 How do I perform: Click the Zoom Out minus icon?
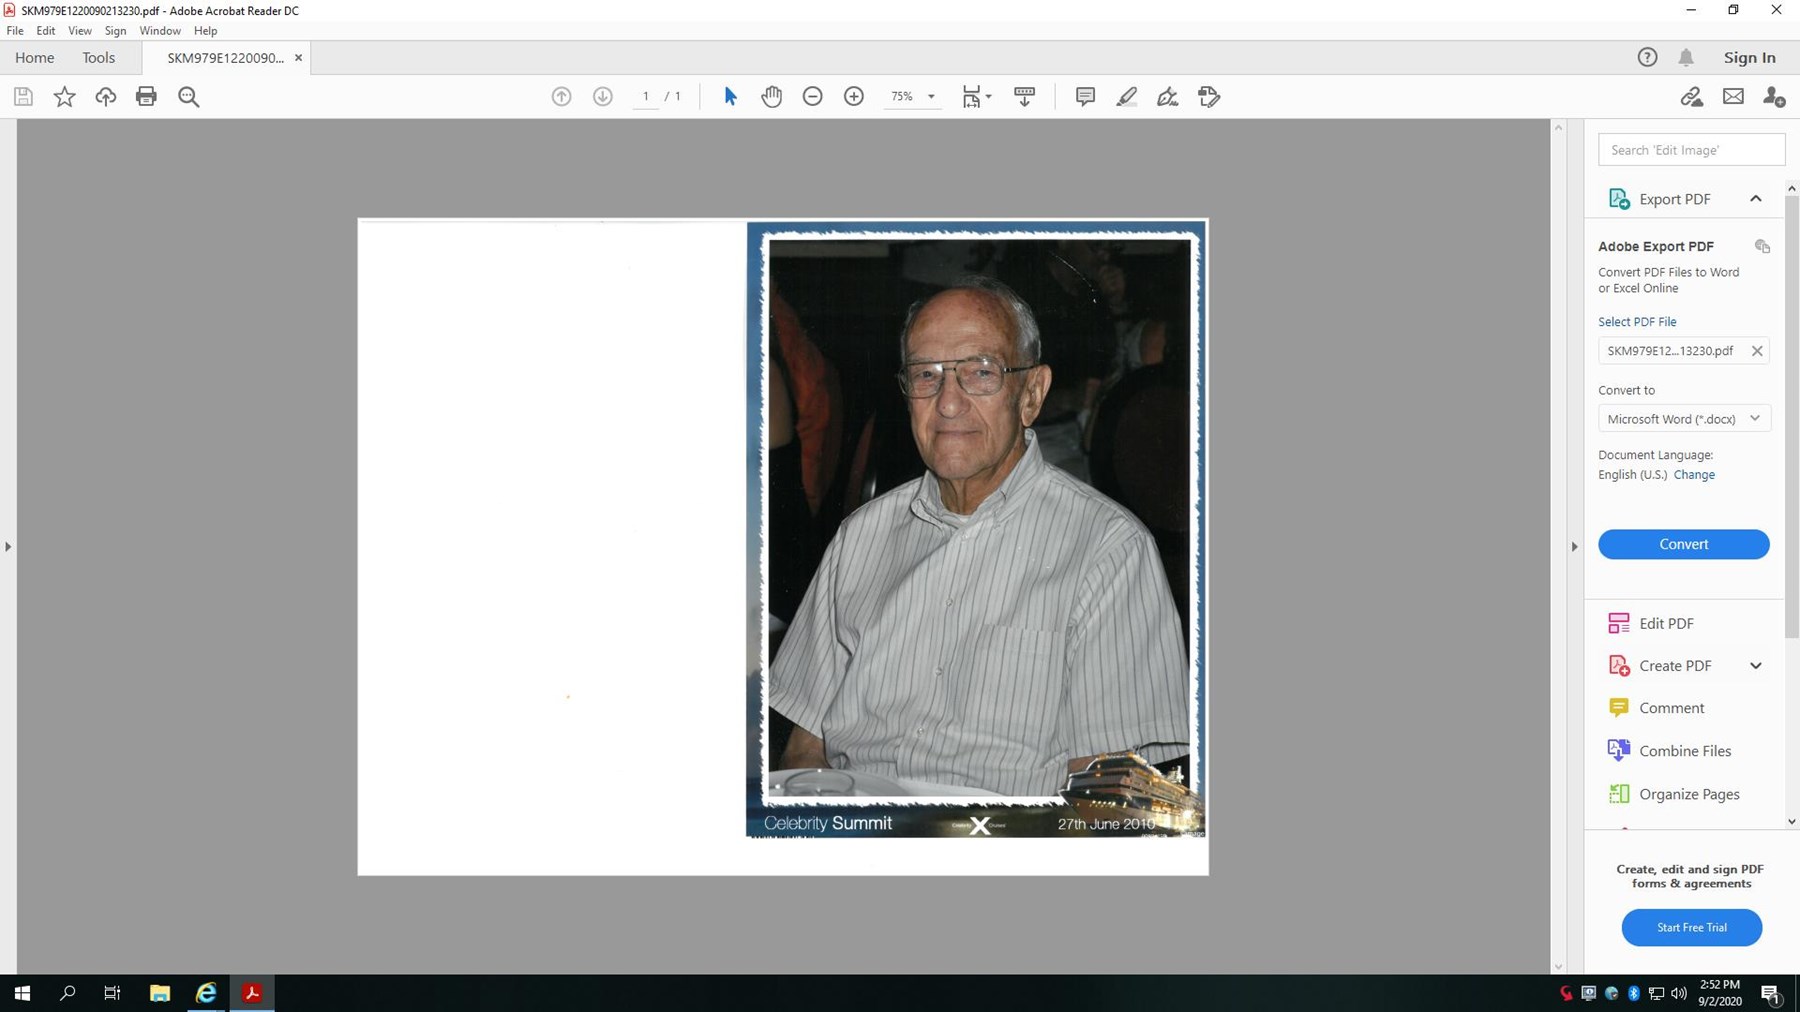[812, 97]
